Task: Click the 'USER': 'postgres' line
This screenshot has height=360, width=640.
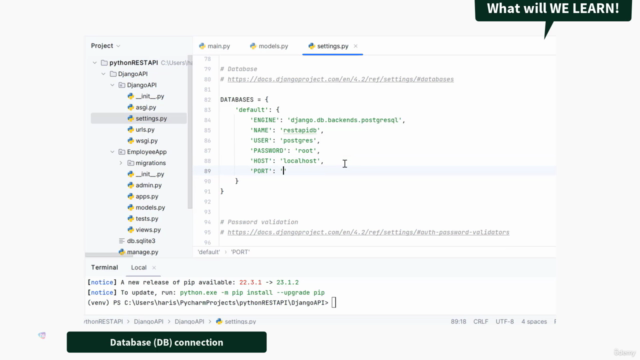Action: point(285,140)
